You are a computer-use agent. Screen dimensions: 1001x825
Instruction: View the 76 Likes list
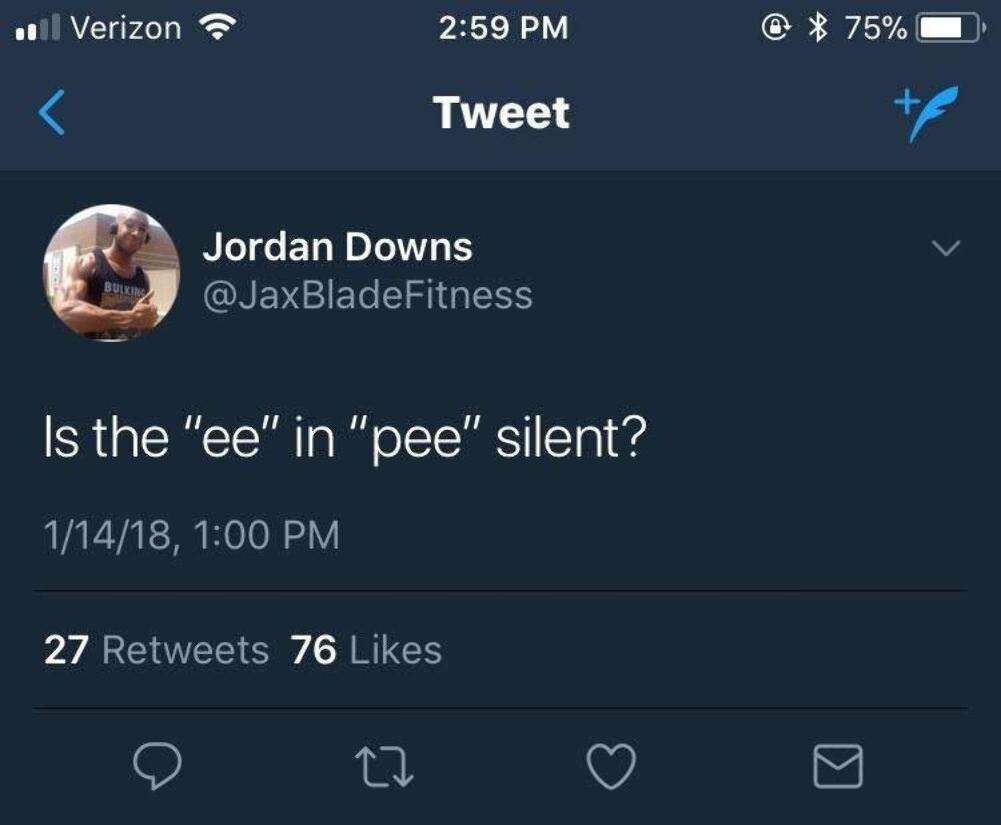[366, 650]
